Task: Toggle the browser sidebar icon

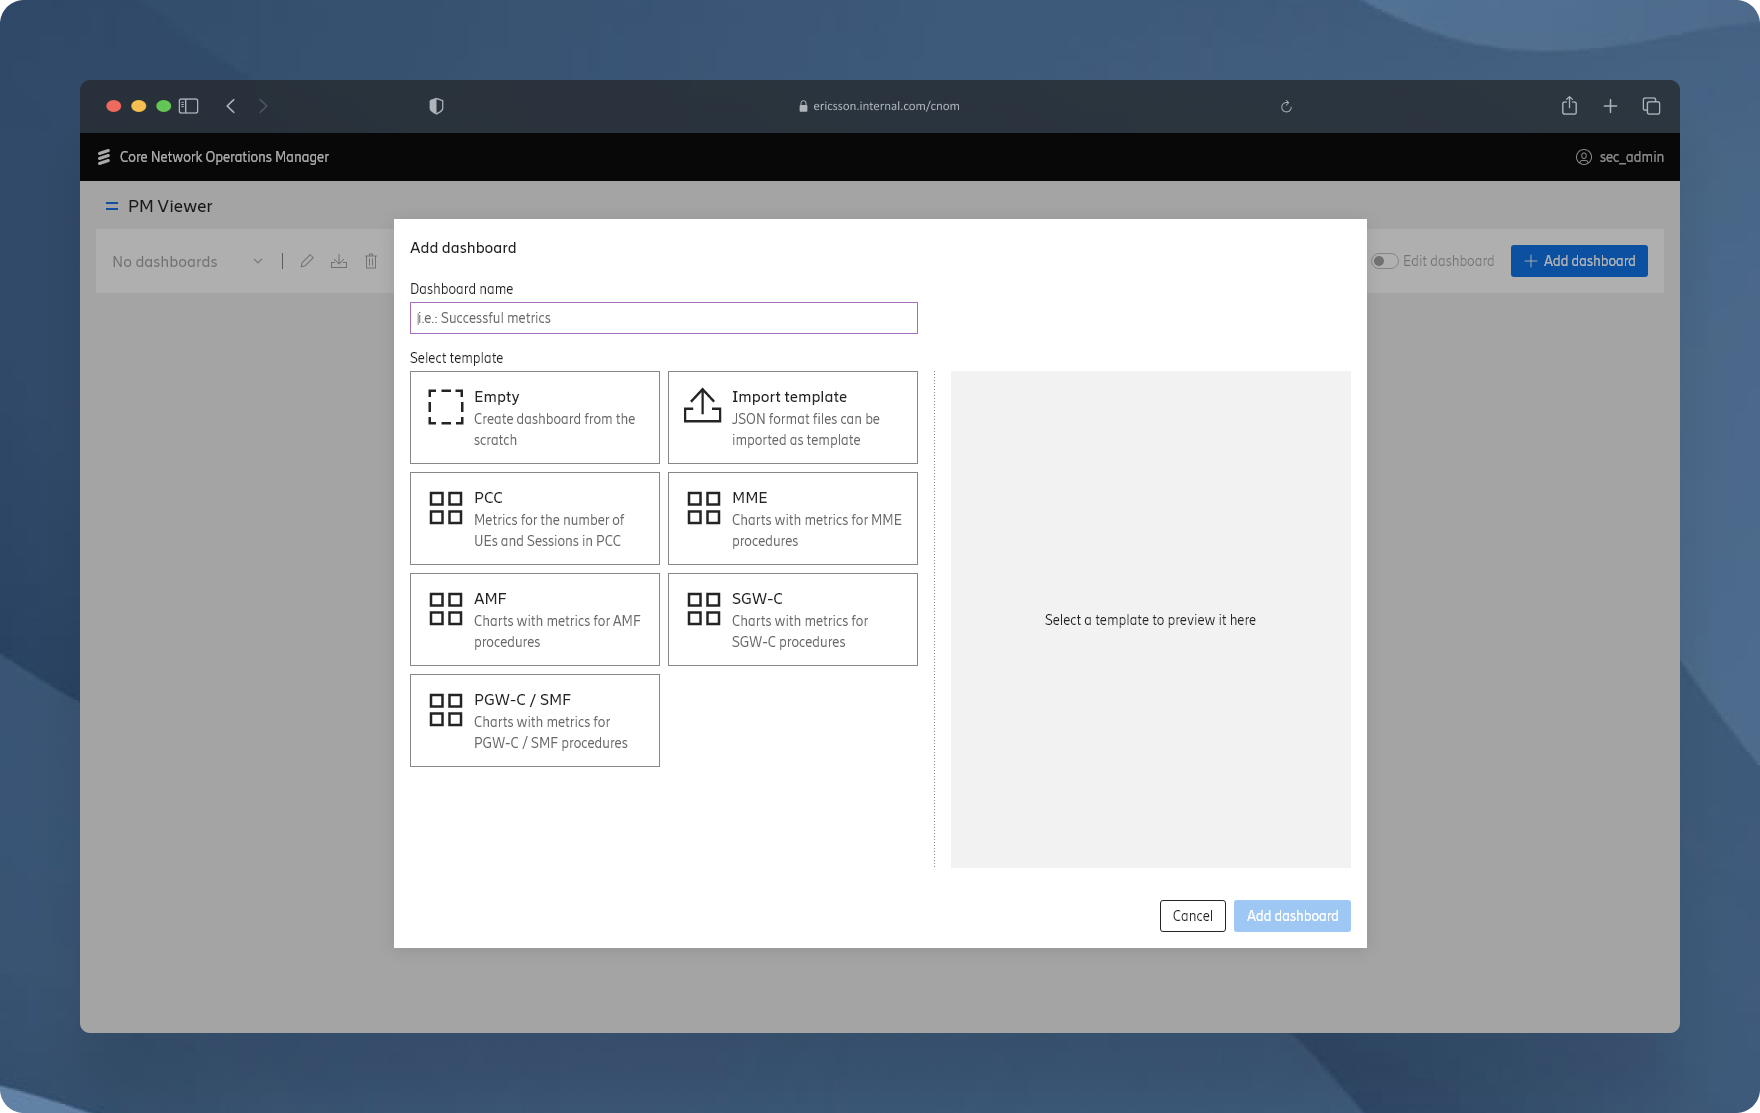Action: click(189, 106)
